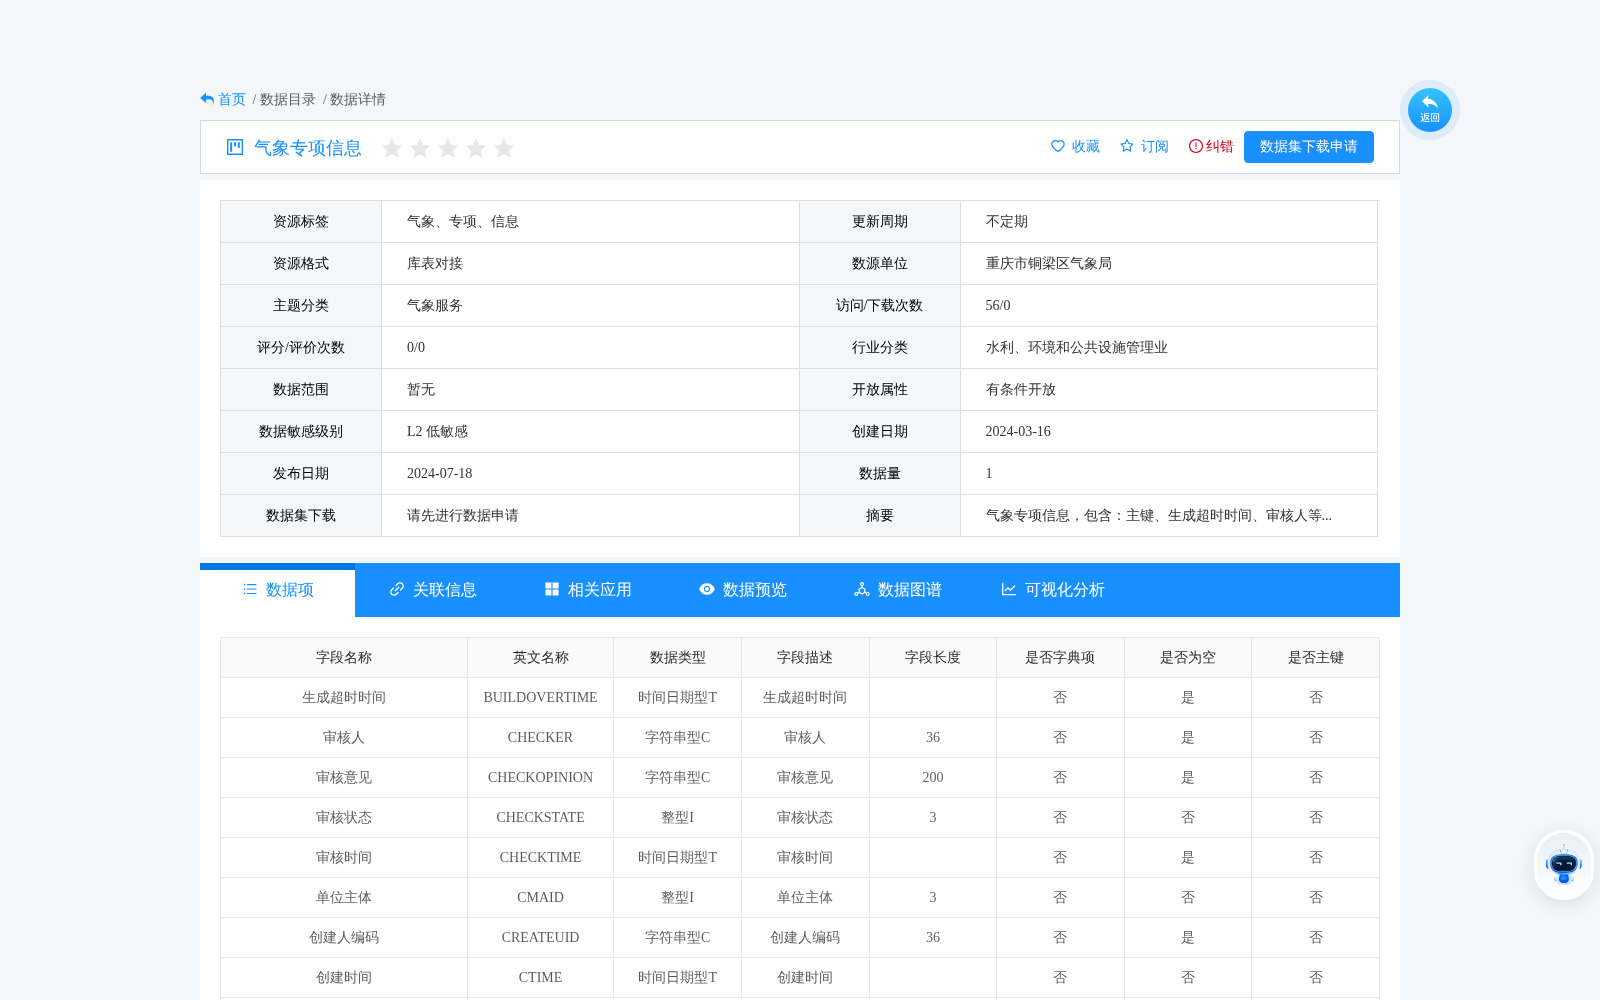Click the star icon next to 订阅
The width and height of the screenshot is (1600, 1000).
tap(1127, 146)
